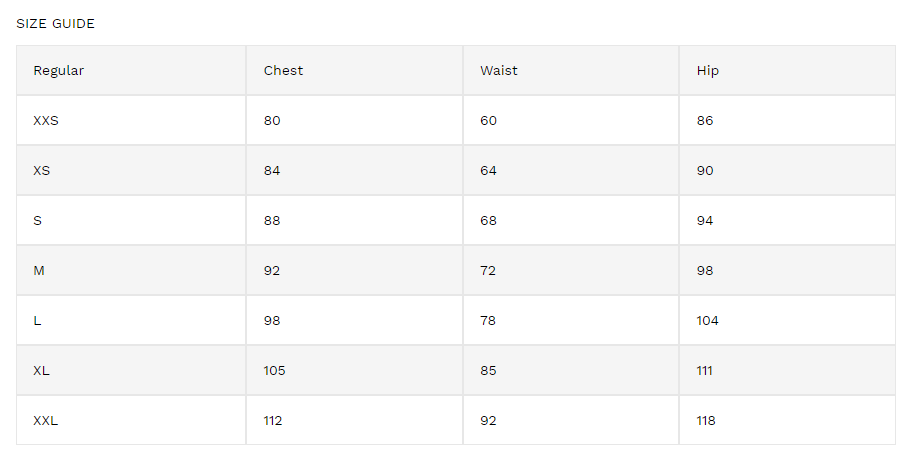This screenshot has height=470, width=912.
Task: Click the XXS chest value 80
Action: tap(272, 121)
